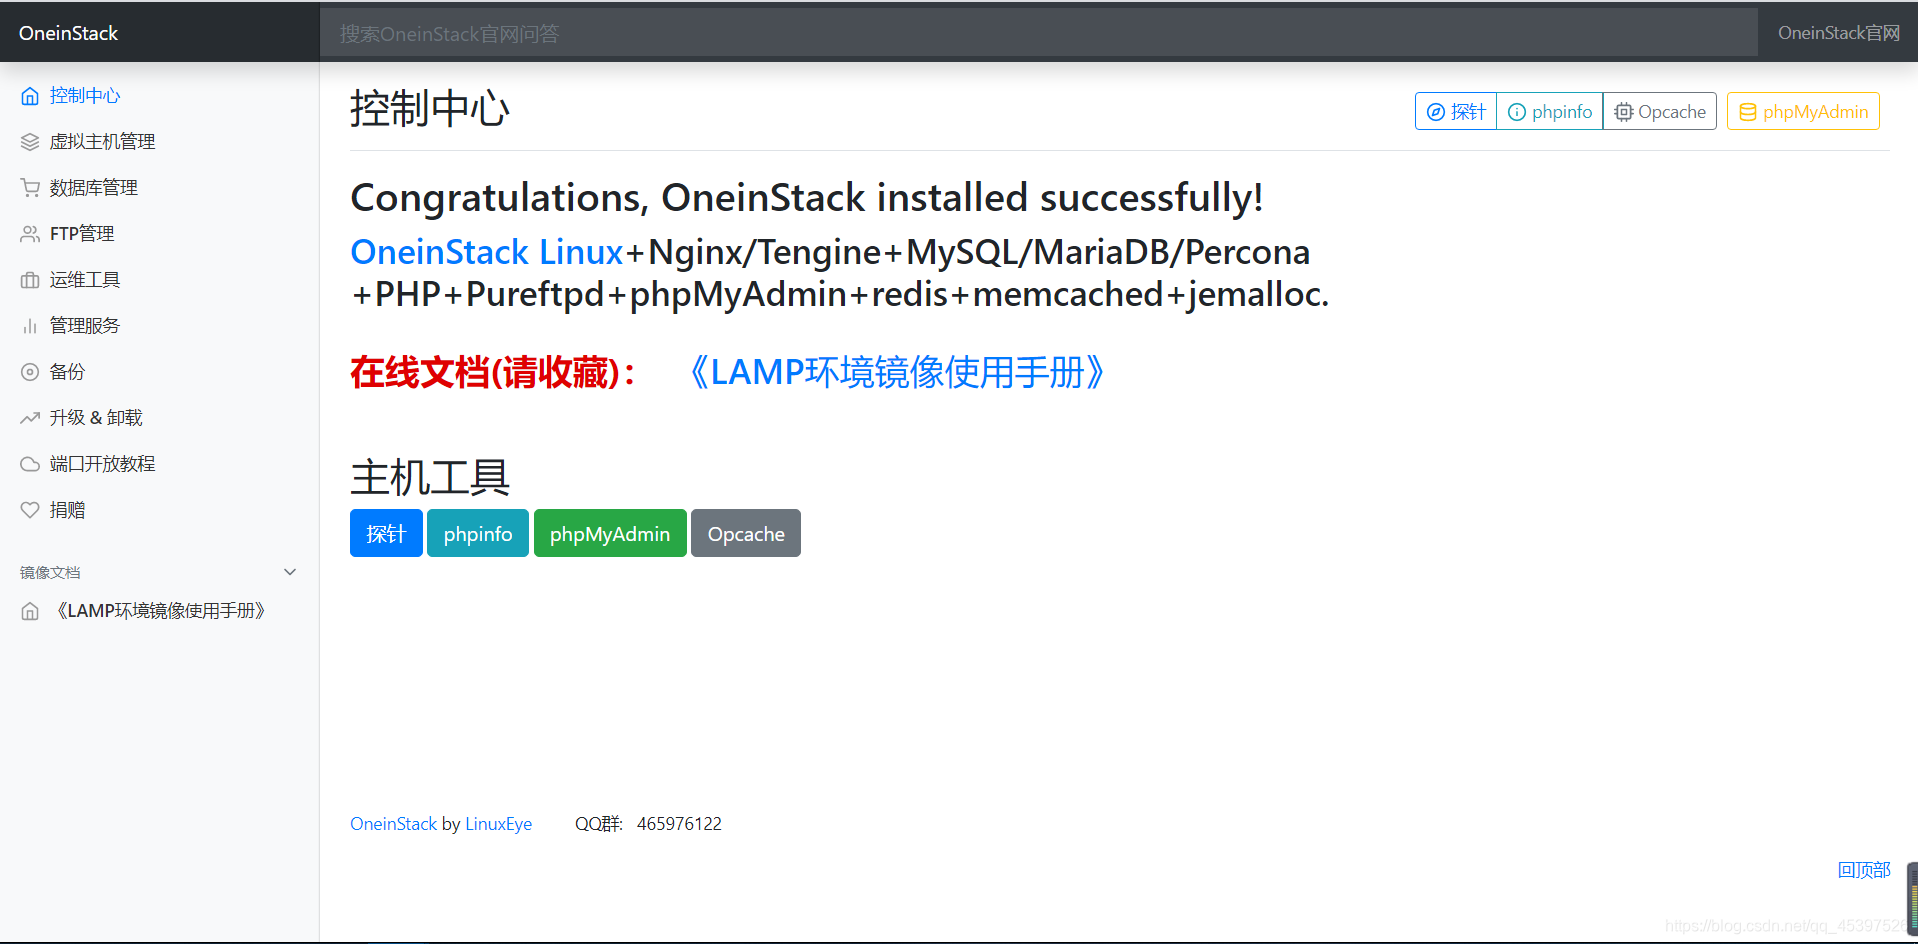The width and height of the screenshot is (1918, 944).
Task: Click the home icon next to 控制中心
Action: tap(30, 96)
